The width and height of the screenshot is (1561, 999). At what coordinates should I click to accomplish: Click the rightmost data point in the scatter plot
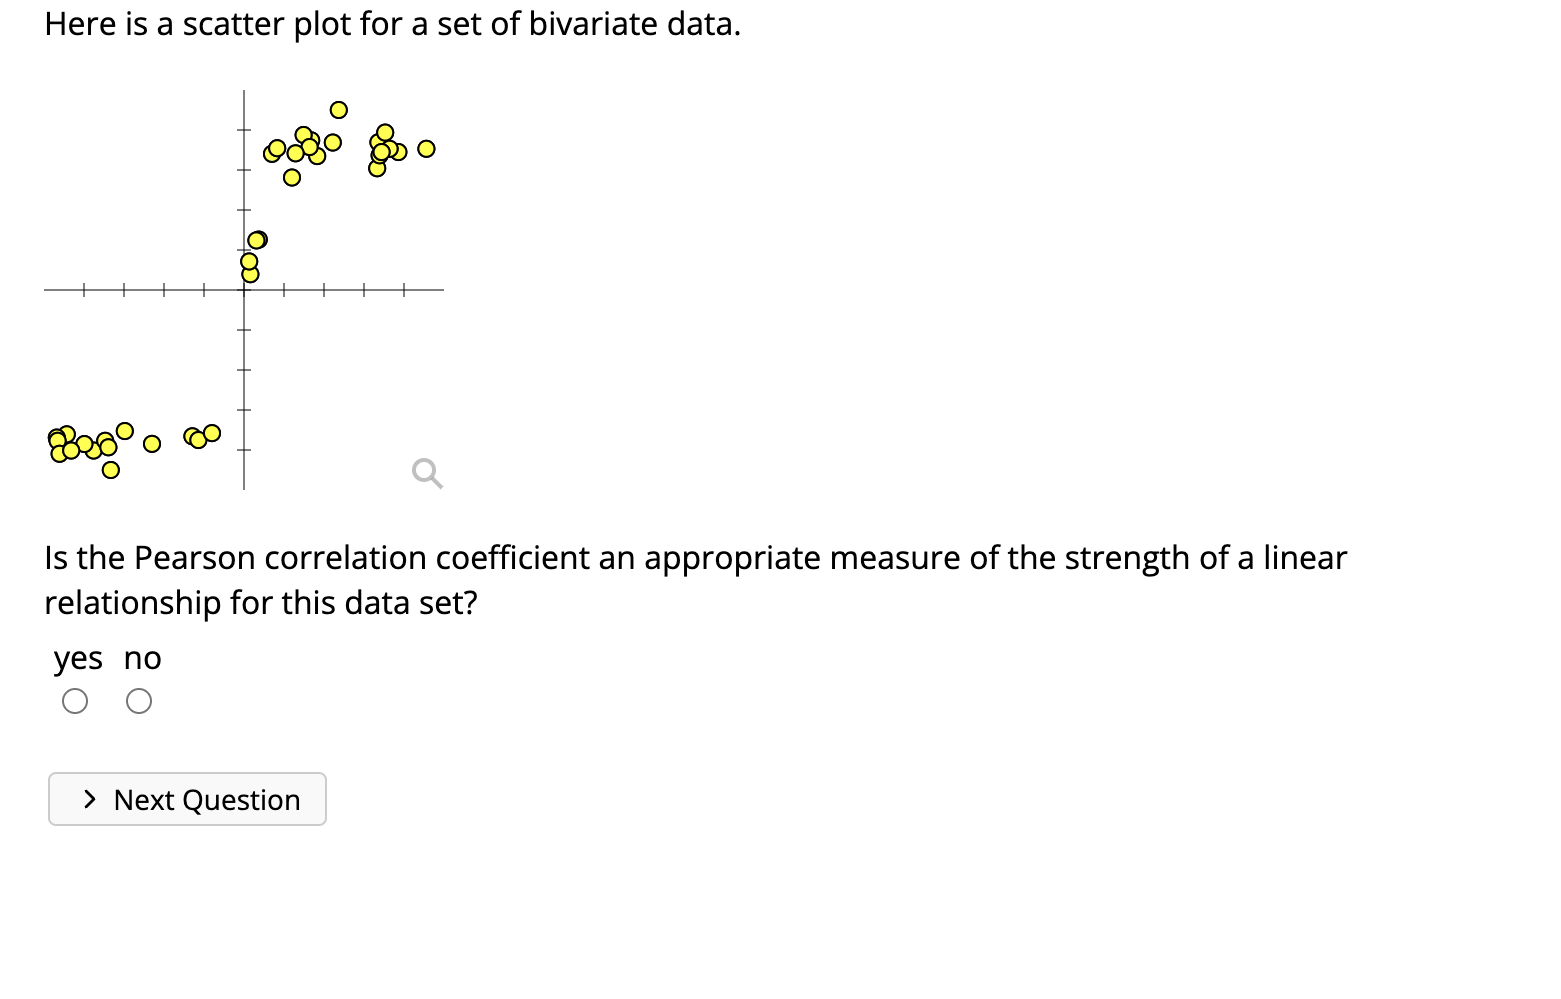click(426, 149)
